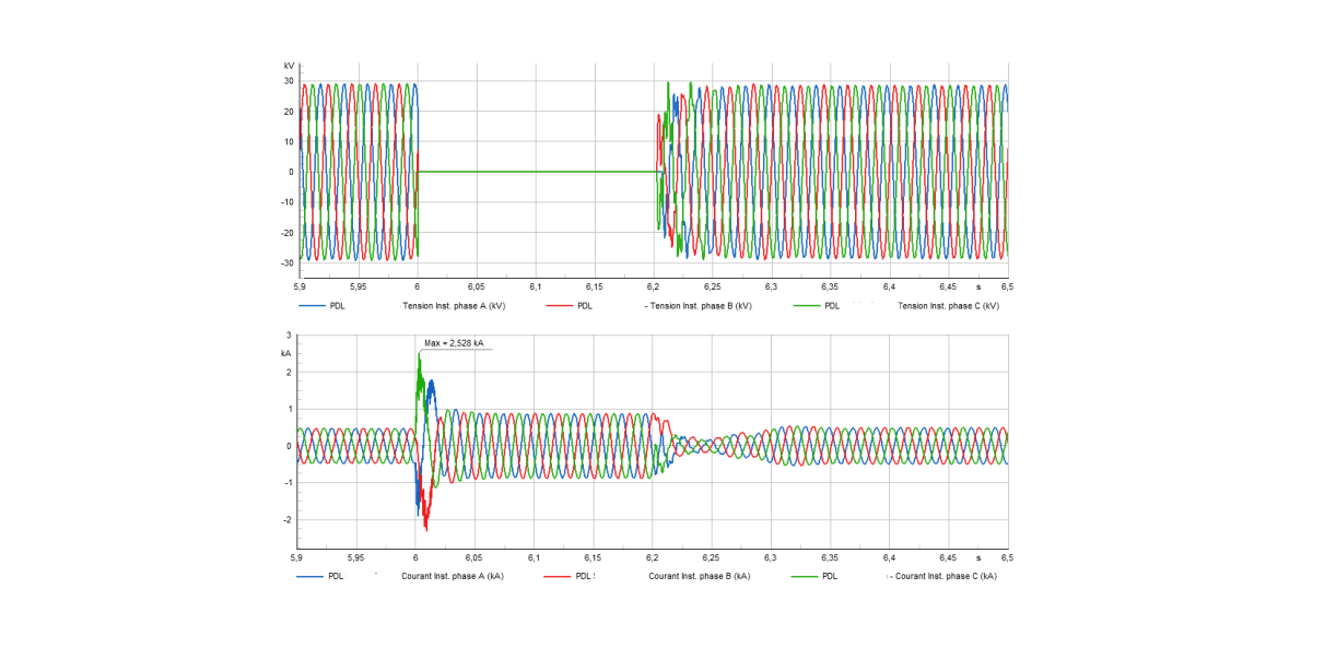Click the blue line swatch for Courant phase A
1328x654 pixels.
311,577
